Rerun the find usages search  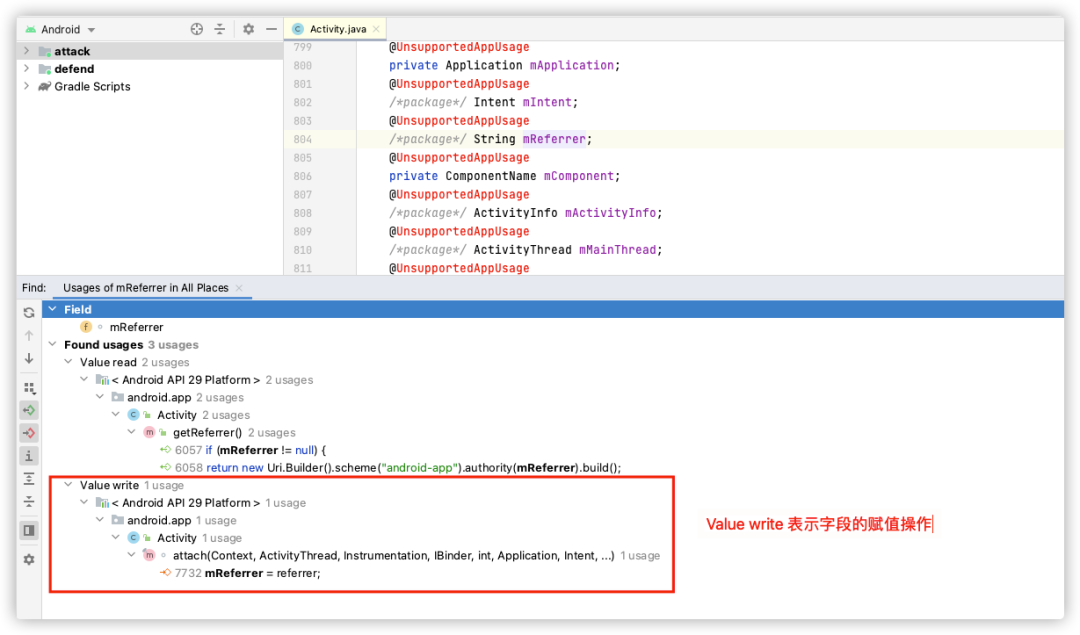pyautogui.click(x=29, y=313)
